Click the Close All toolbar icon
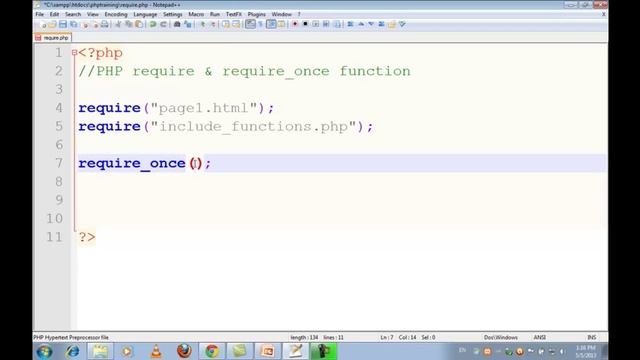Image resolution: width=640 pixels, height=360 pixels. 95,24
